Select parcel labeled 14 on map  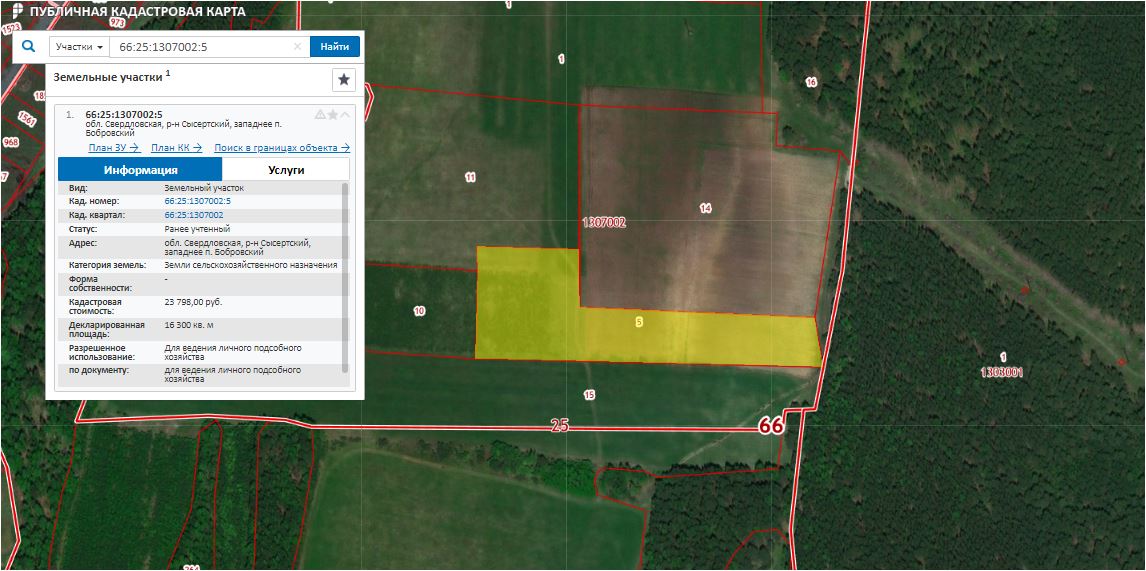coord(705,208)
